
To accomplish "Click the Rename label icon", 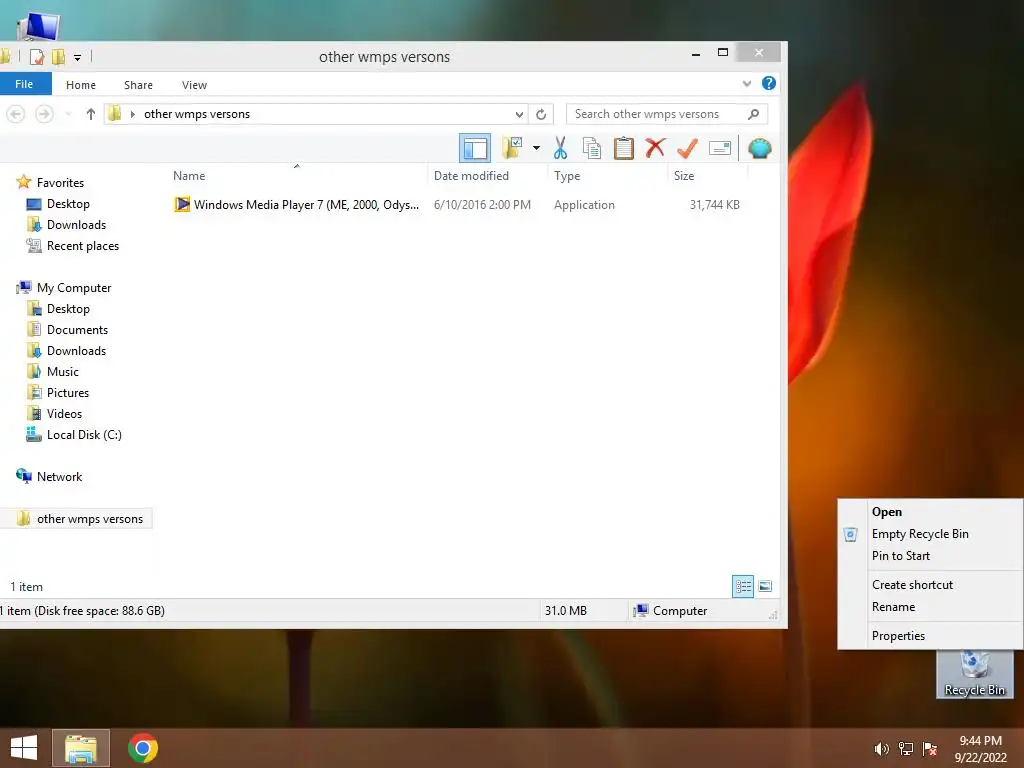I will tap(720, 148).
